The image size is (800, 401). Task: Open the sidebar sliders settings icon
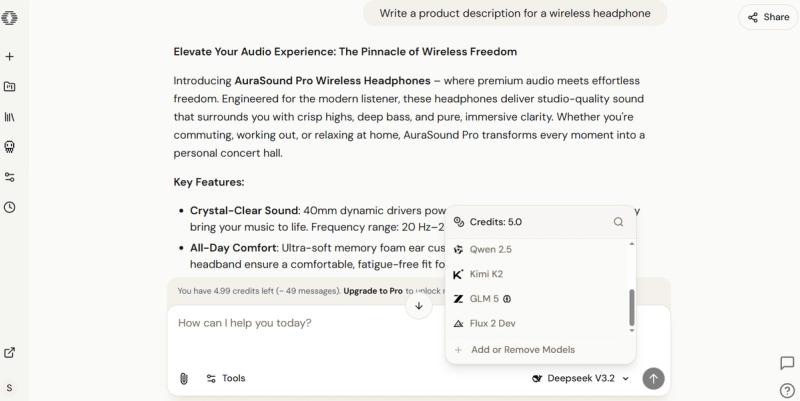tap(10, 177)
